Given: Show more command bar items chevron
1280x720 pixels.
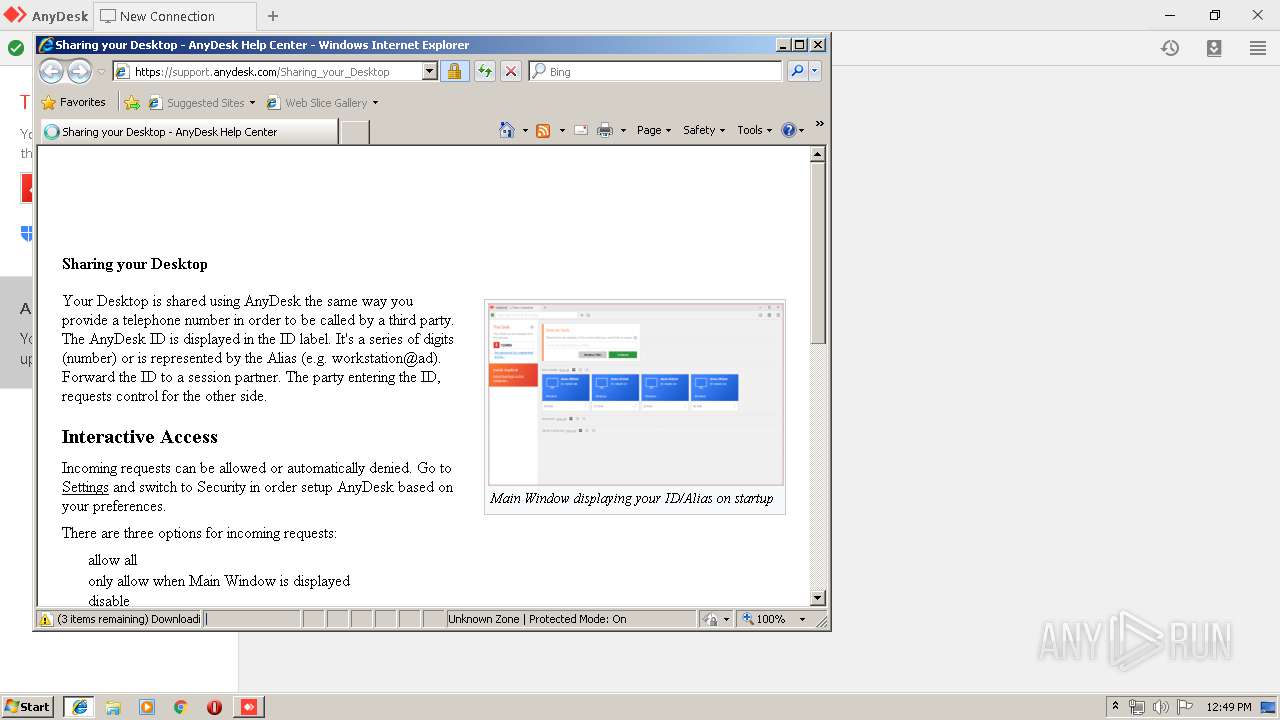Looking at the screenshot, I should pyautogui.click(x=819, y=124).
